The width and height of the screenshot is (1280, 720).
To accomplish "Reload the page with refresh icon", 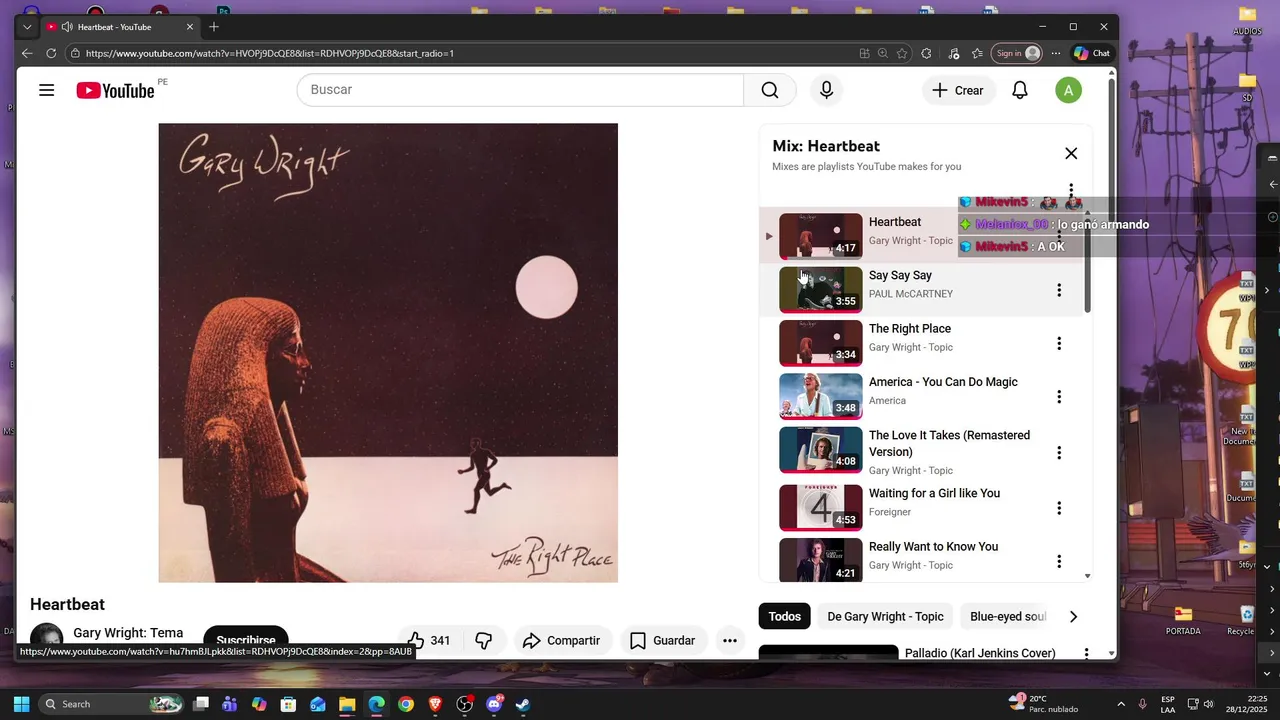I will pyautogui.click(x=51, y=53).
